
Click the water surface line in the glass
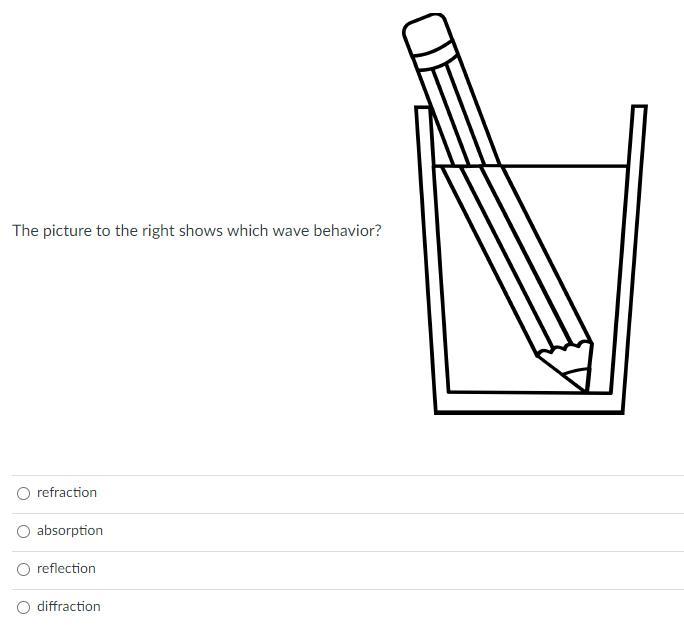pyautogui.click(x=560, y=166)
